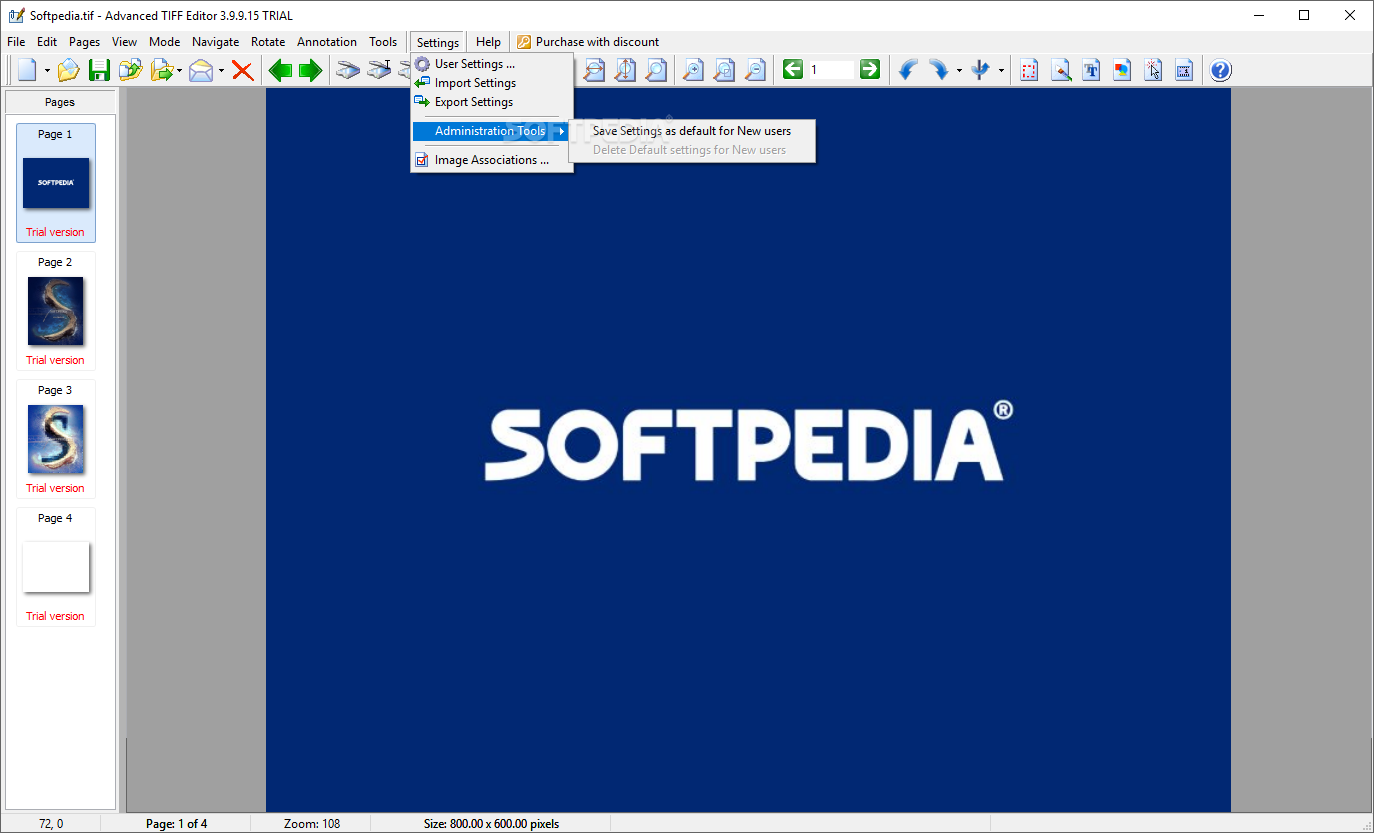Click the Zoom out magnifier icon
Screen dimensions: 1374x833
coord(755,70)
